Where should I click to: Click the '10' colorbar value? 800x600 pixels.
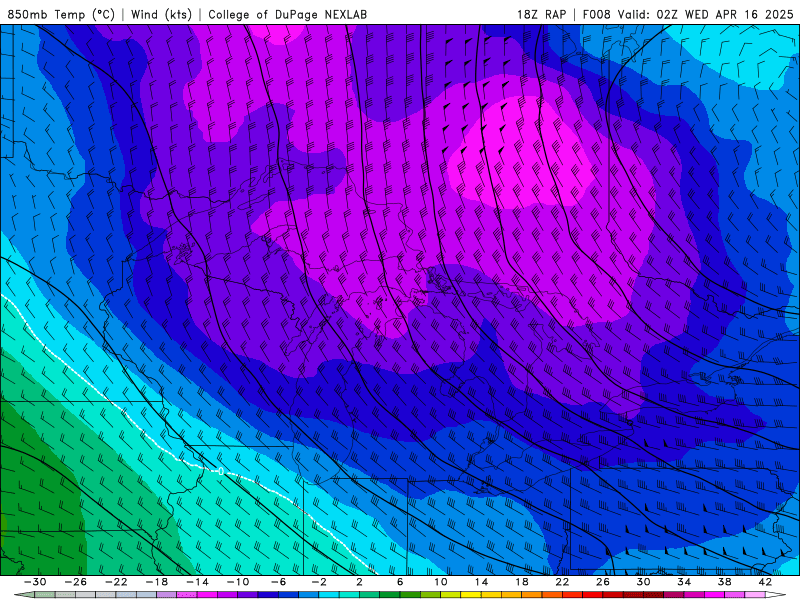(441, 582)
